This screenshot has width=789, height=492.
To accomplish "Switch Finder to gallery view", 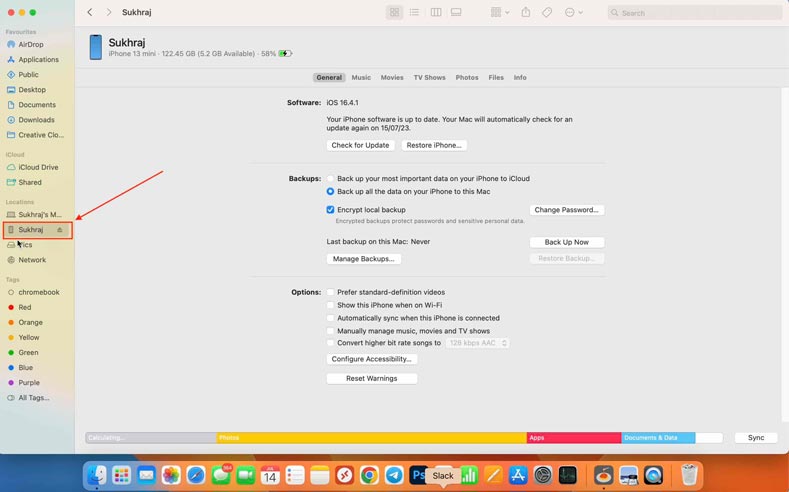I will (456, 13).
